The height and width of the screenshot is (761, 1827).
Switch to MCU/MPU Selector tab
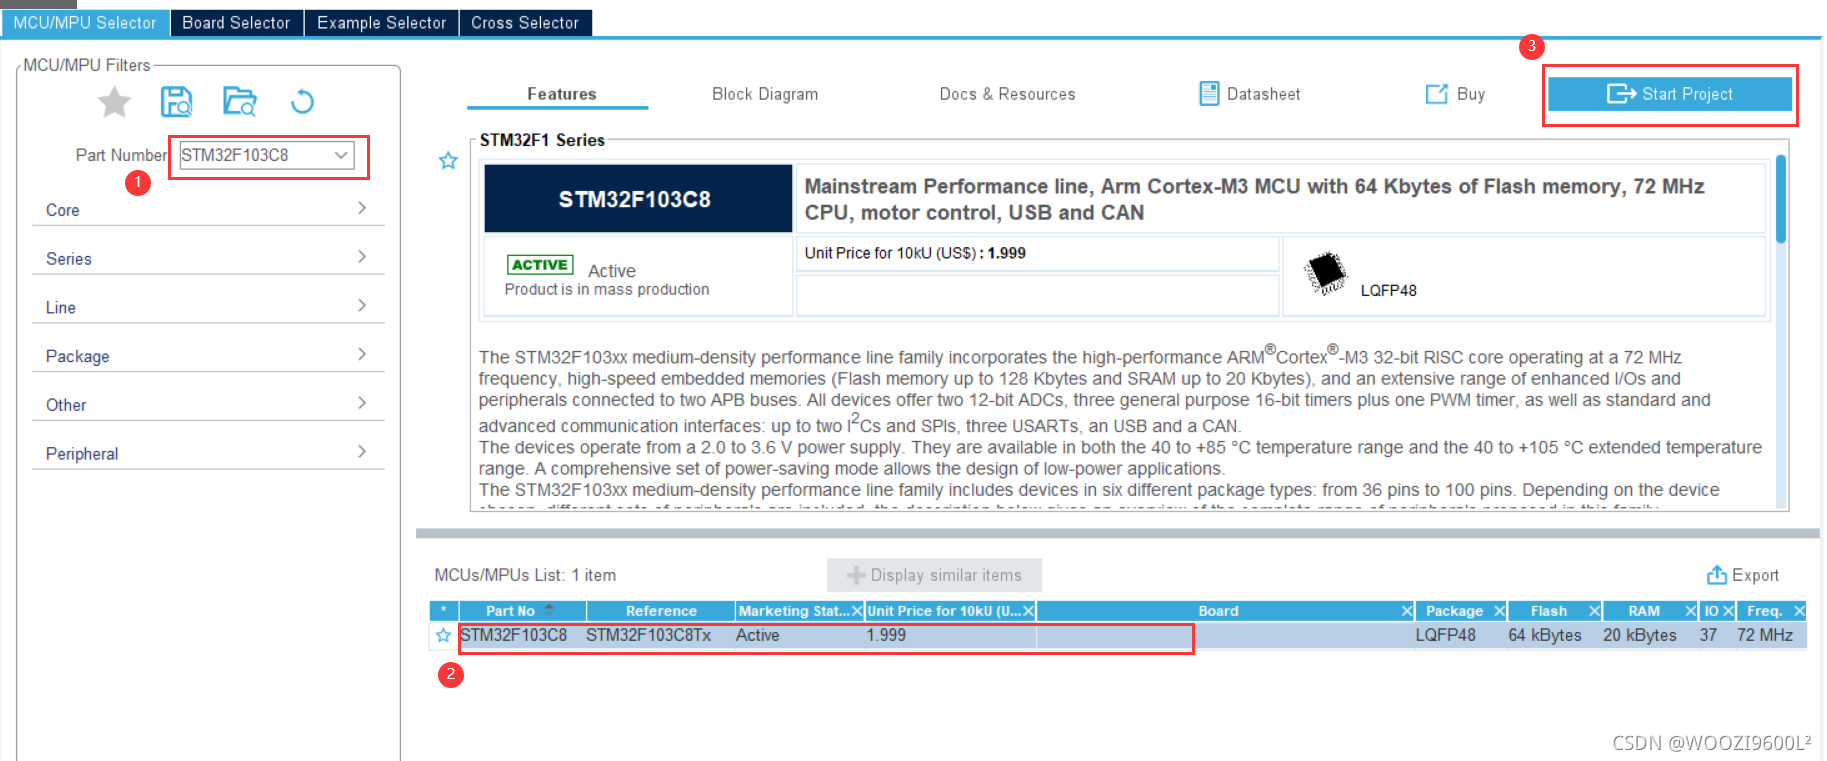coord(85,22)
